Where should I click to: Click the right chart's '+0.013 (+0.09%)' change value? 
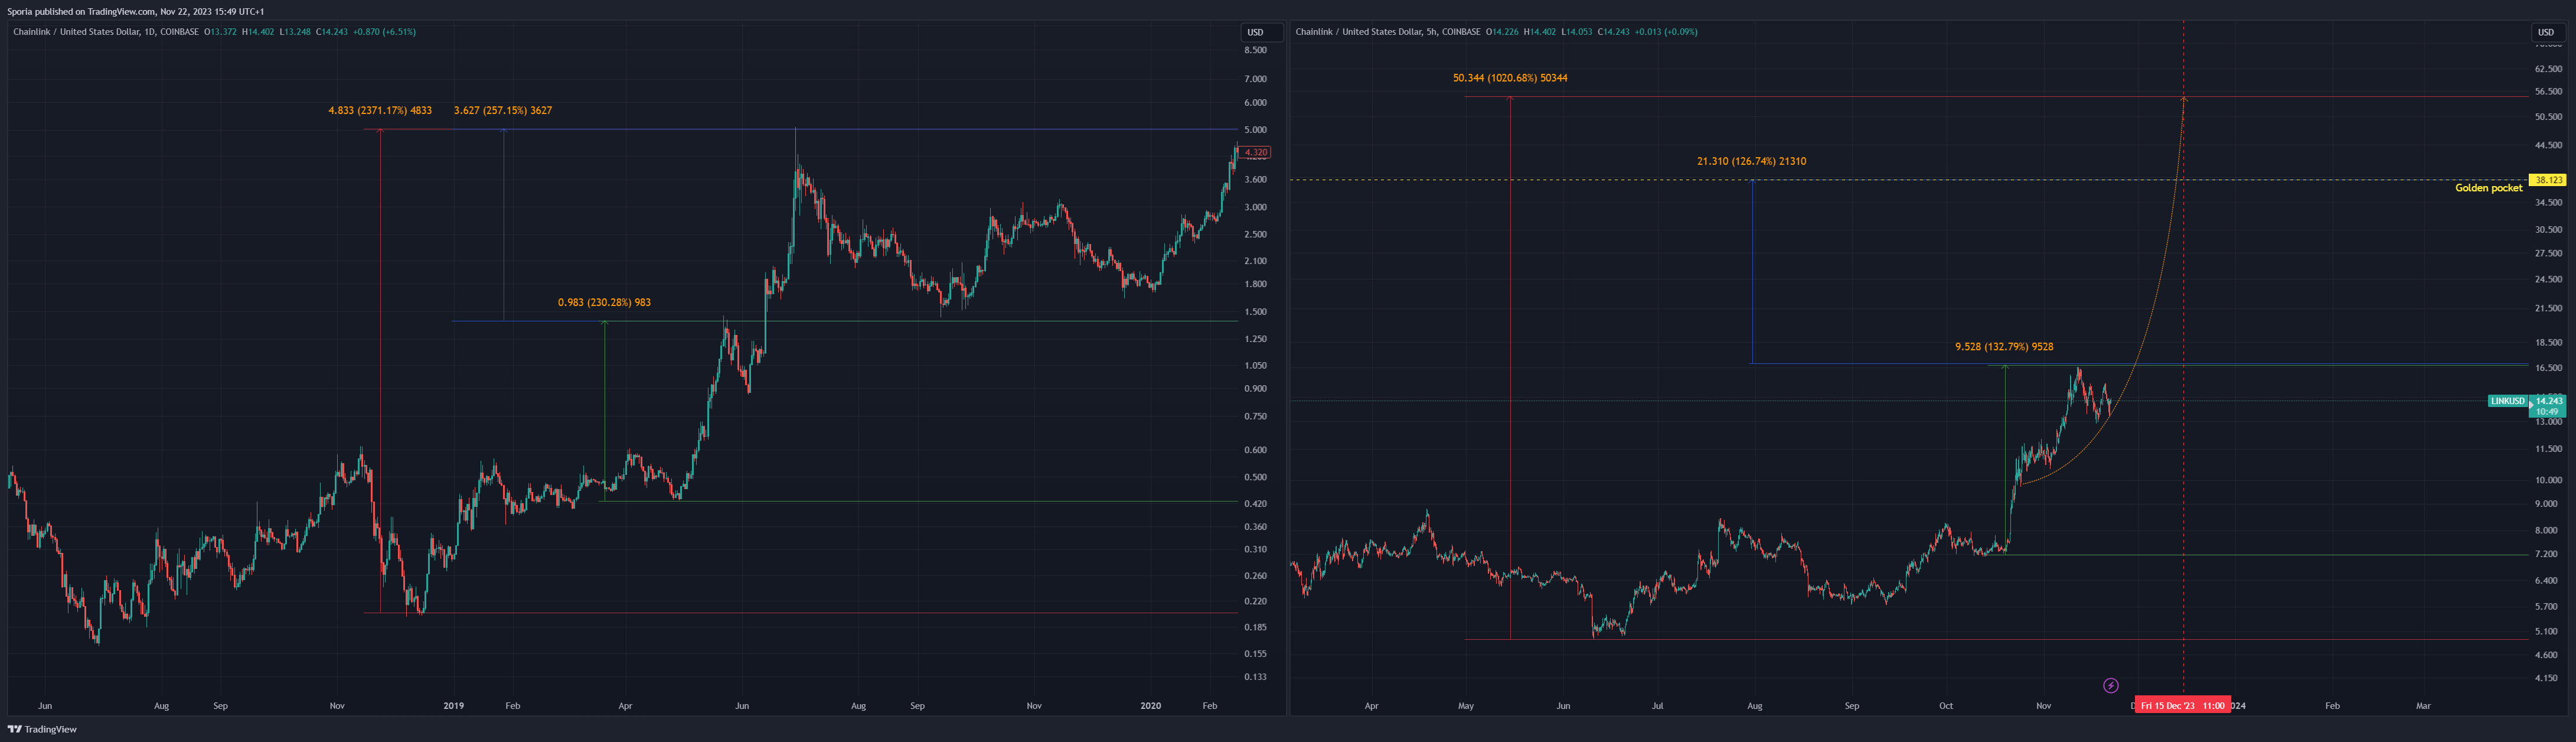pyautogui.click(x=1665, y=32)
